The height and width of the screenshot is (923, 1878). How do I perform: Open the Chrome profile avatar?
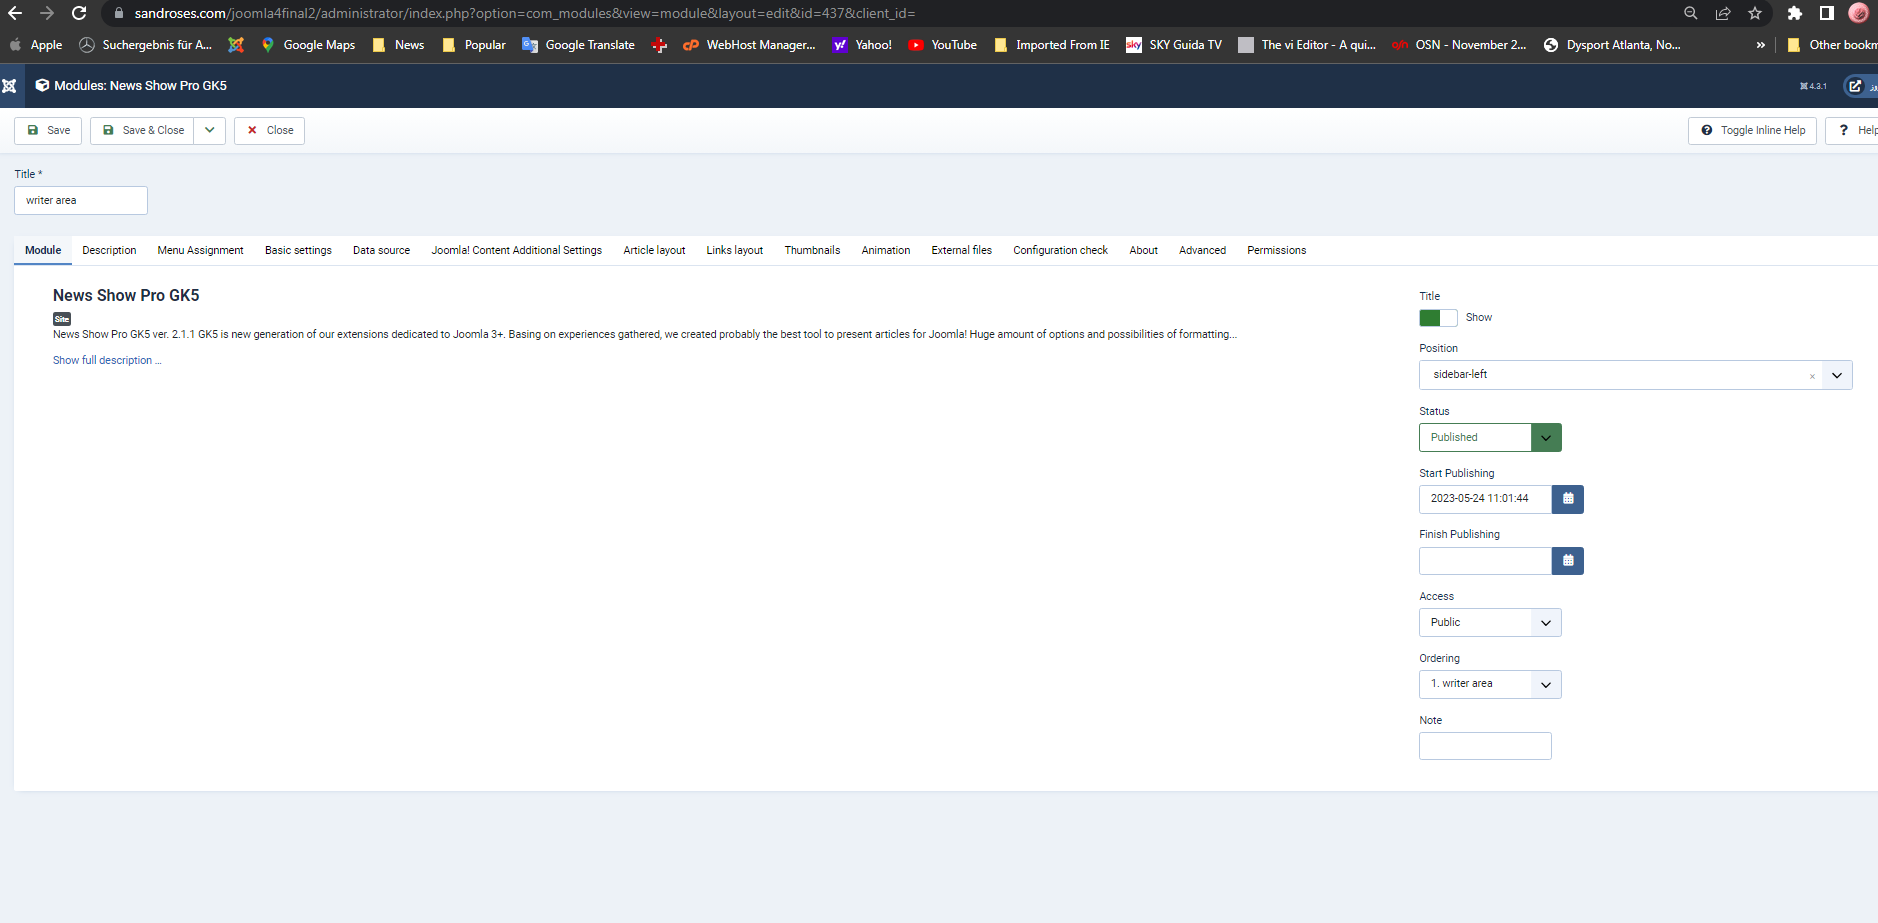1859,13
